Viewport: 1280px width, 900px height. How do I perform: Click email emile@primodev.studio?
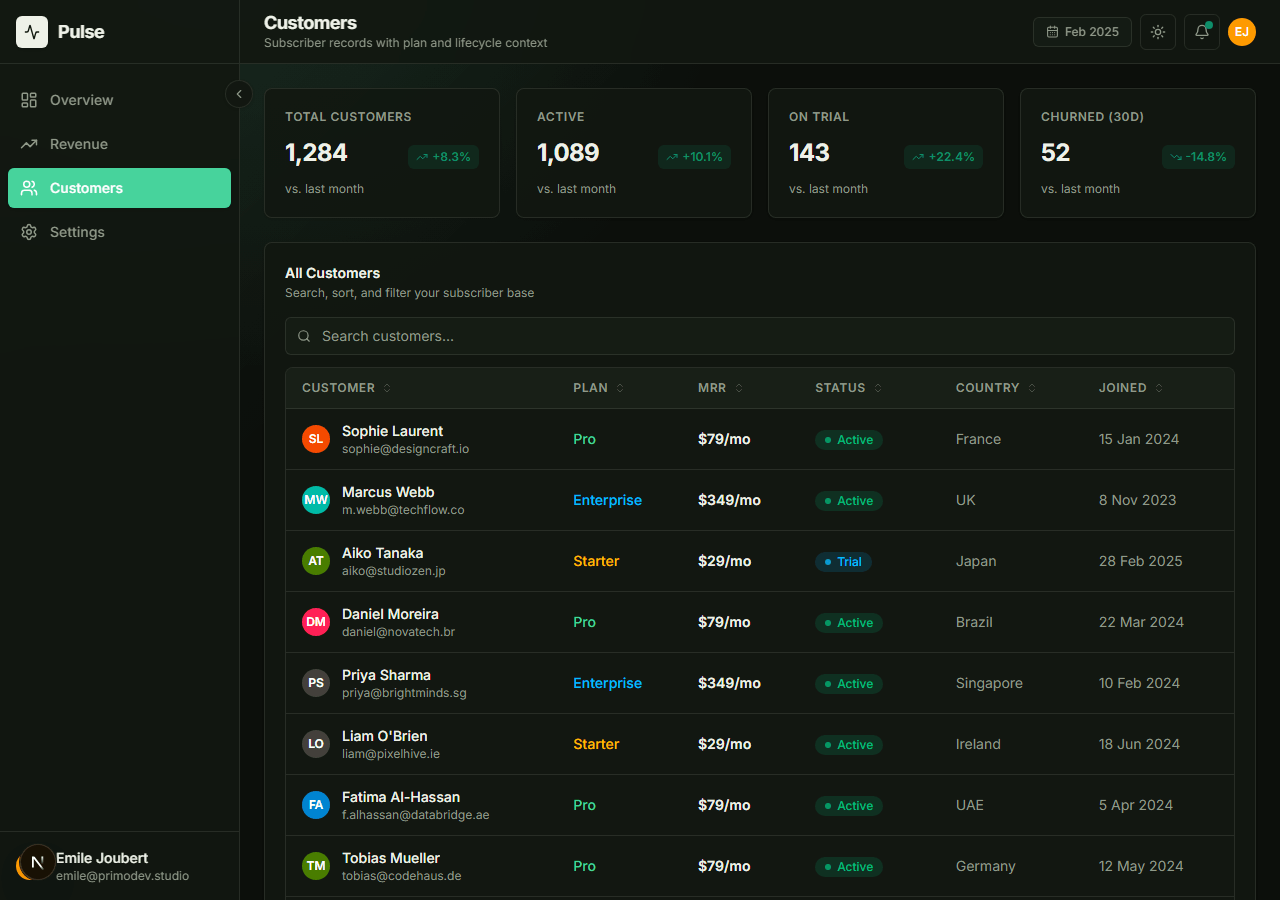coord(122,876)
